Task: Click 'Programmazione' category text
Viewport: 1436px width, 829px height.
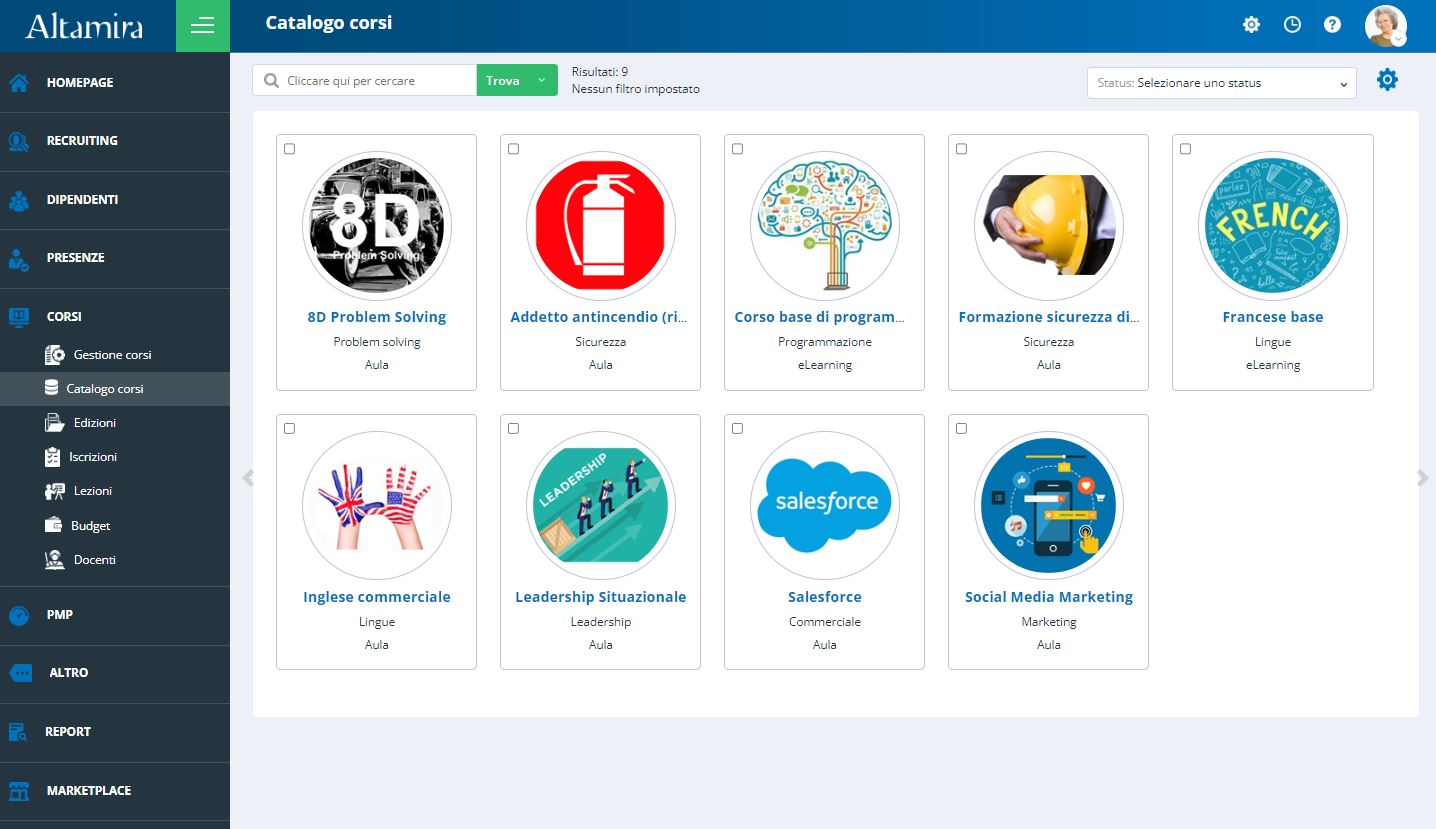Action: (825, 342)
